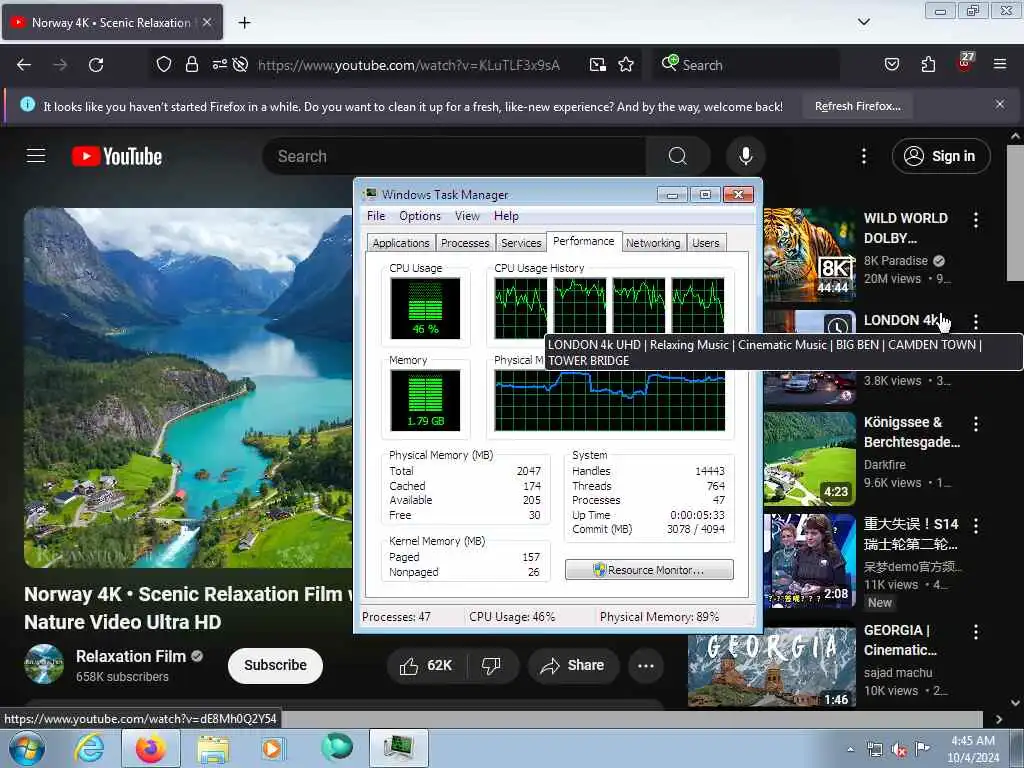Open YouTube guide hamburger menu
The image size is (1024, 768).
click(x=36, y=156)
